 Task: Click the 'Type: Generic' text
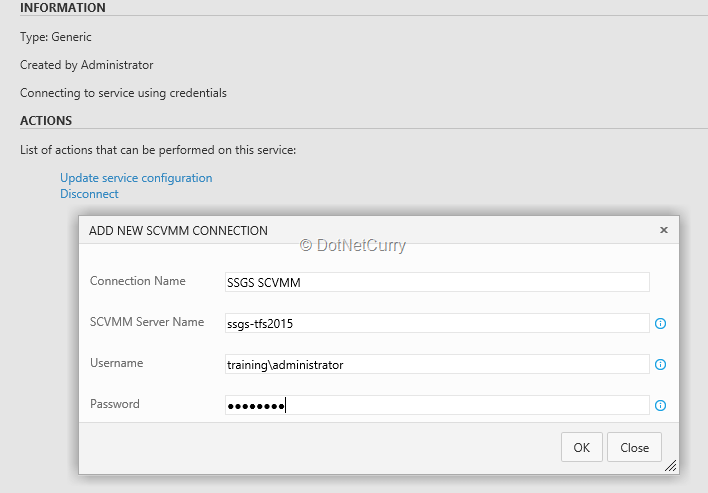pos(56,37)
